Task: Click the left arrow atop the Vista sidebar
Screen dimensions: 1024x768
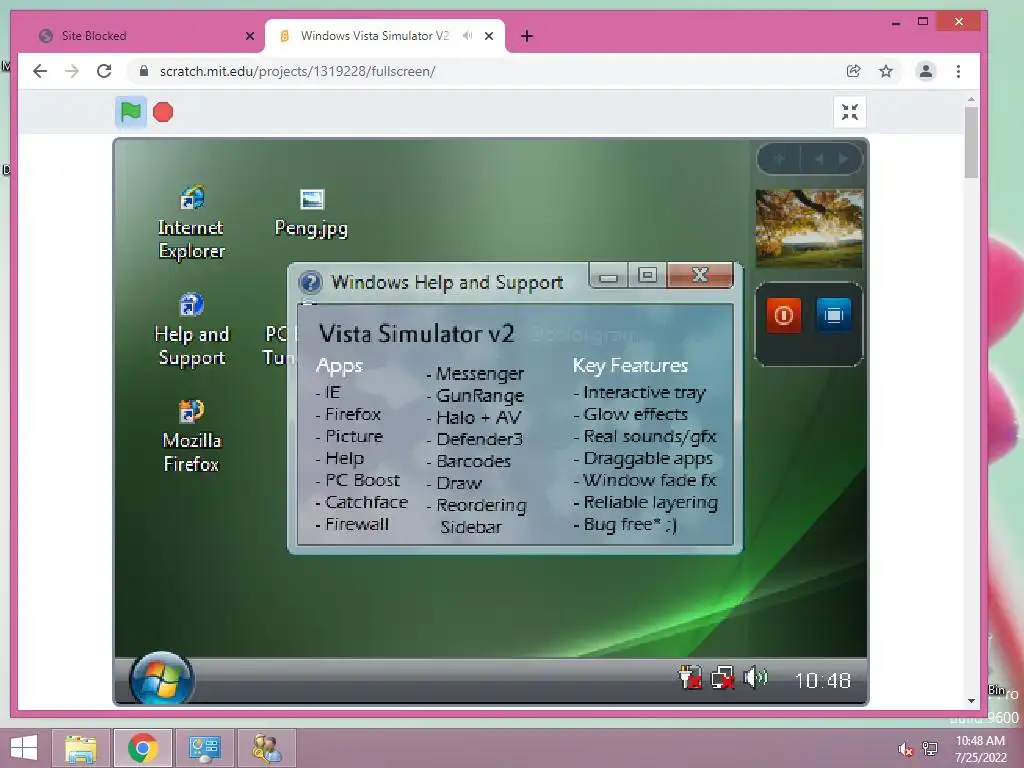Action: click(819, 159)
